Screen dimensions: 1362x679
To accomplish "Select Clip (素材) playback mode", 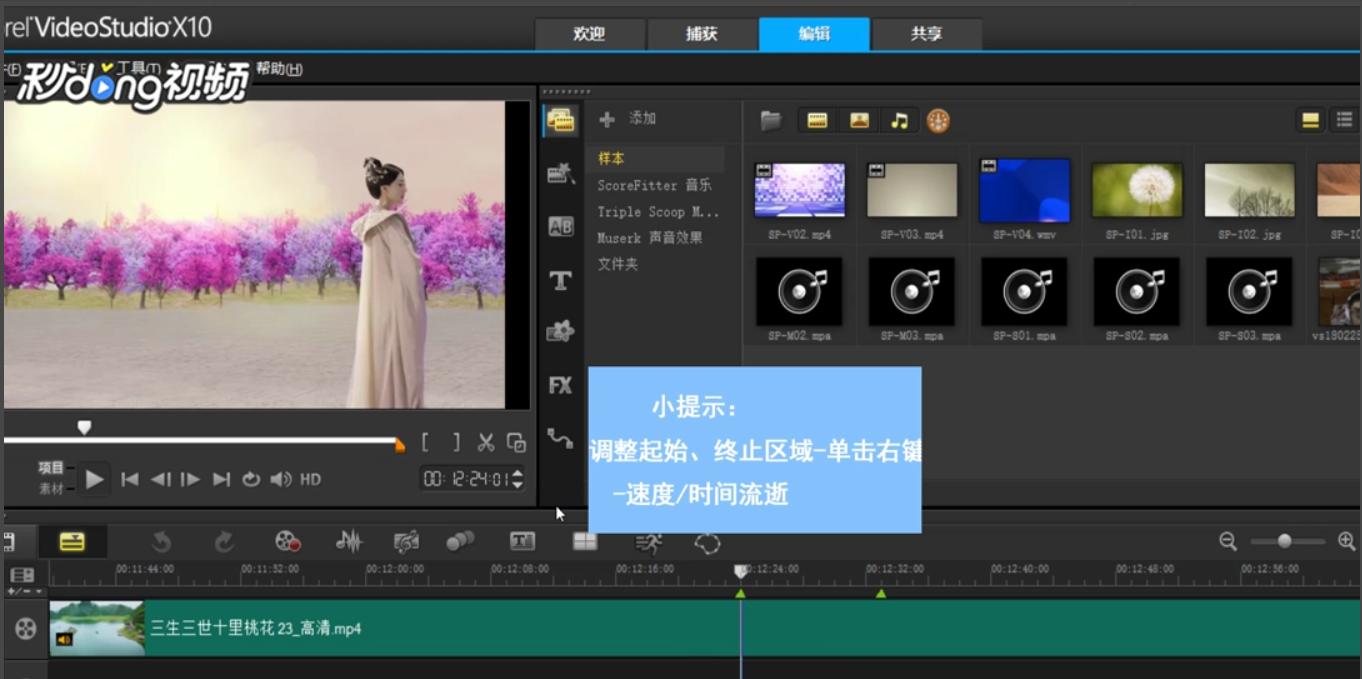I will (51, 489).
